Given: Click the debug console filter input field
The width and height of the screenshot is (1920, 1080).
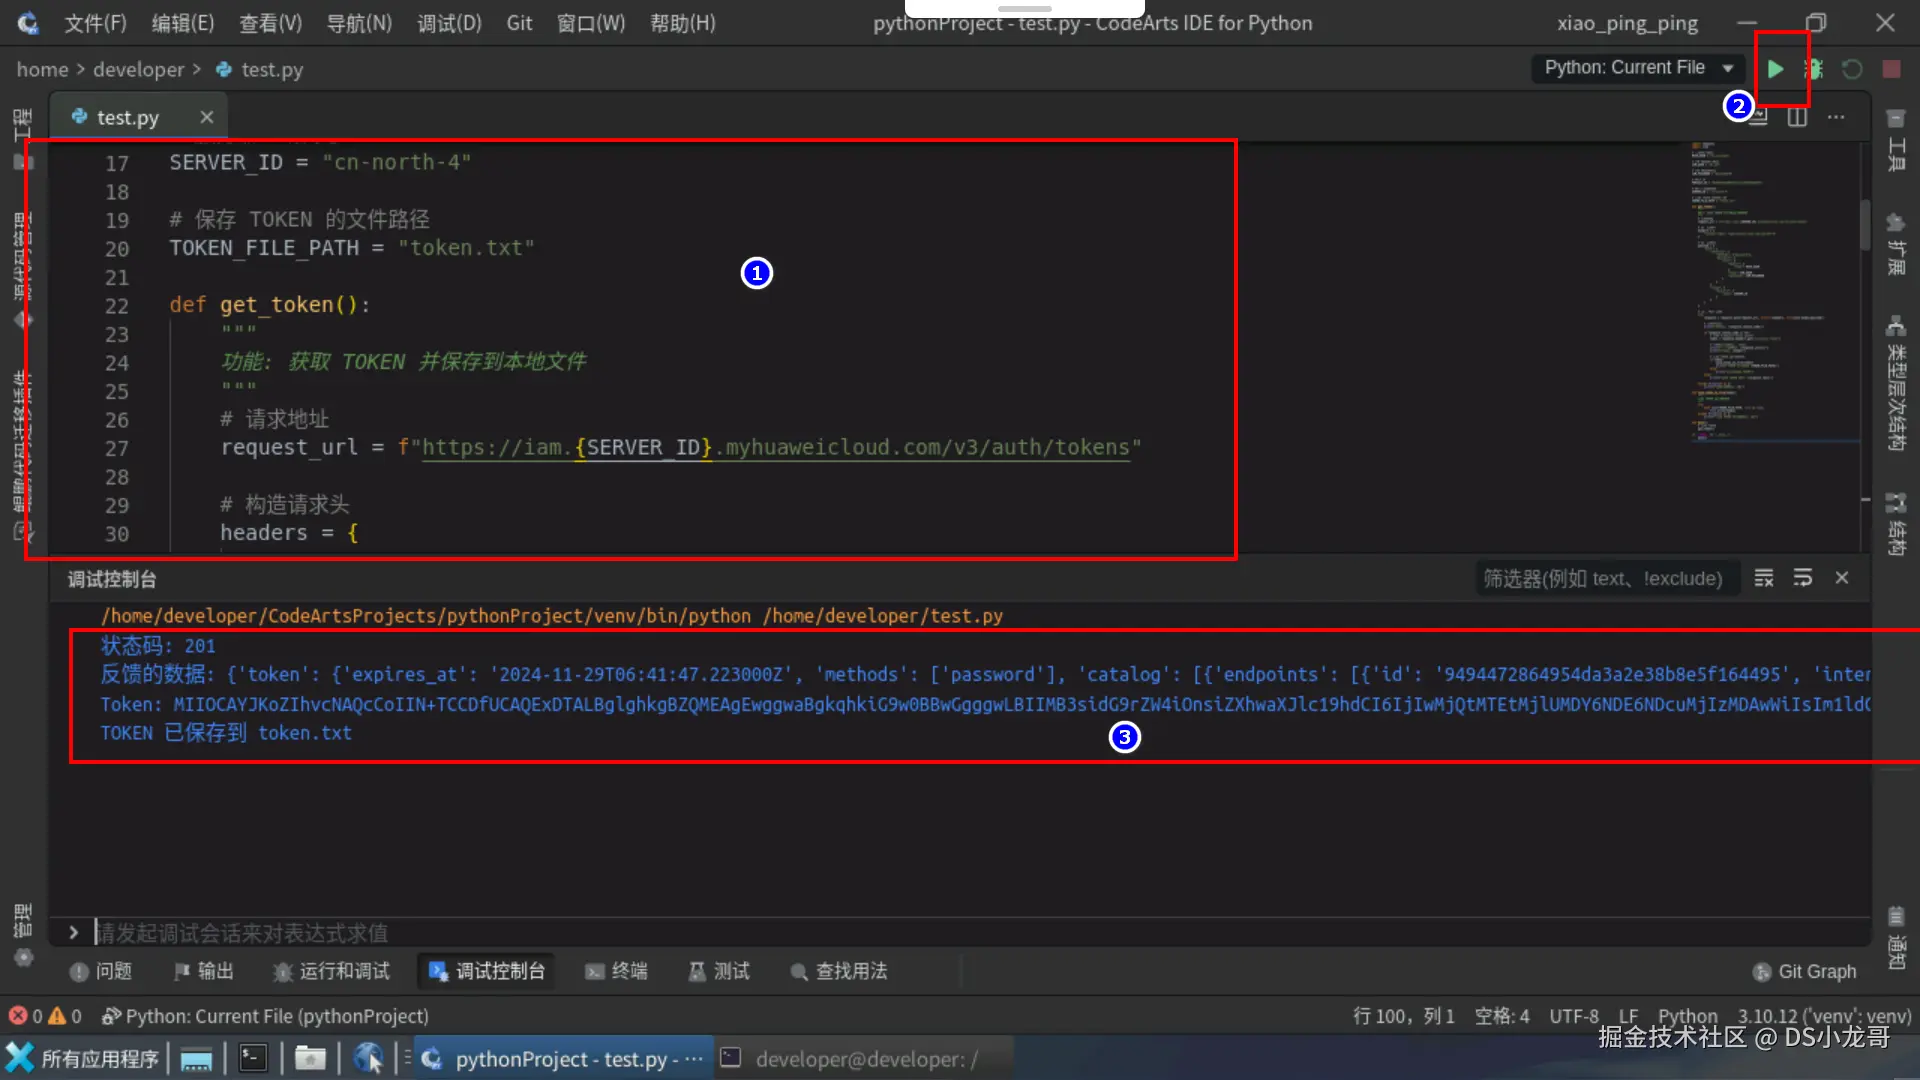Looking at the screenshot, I should (x=1605, y=578).
